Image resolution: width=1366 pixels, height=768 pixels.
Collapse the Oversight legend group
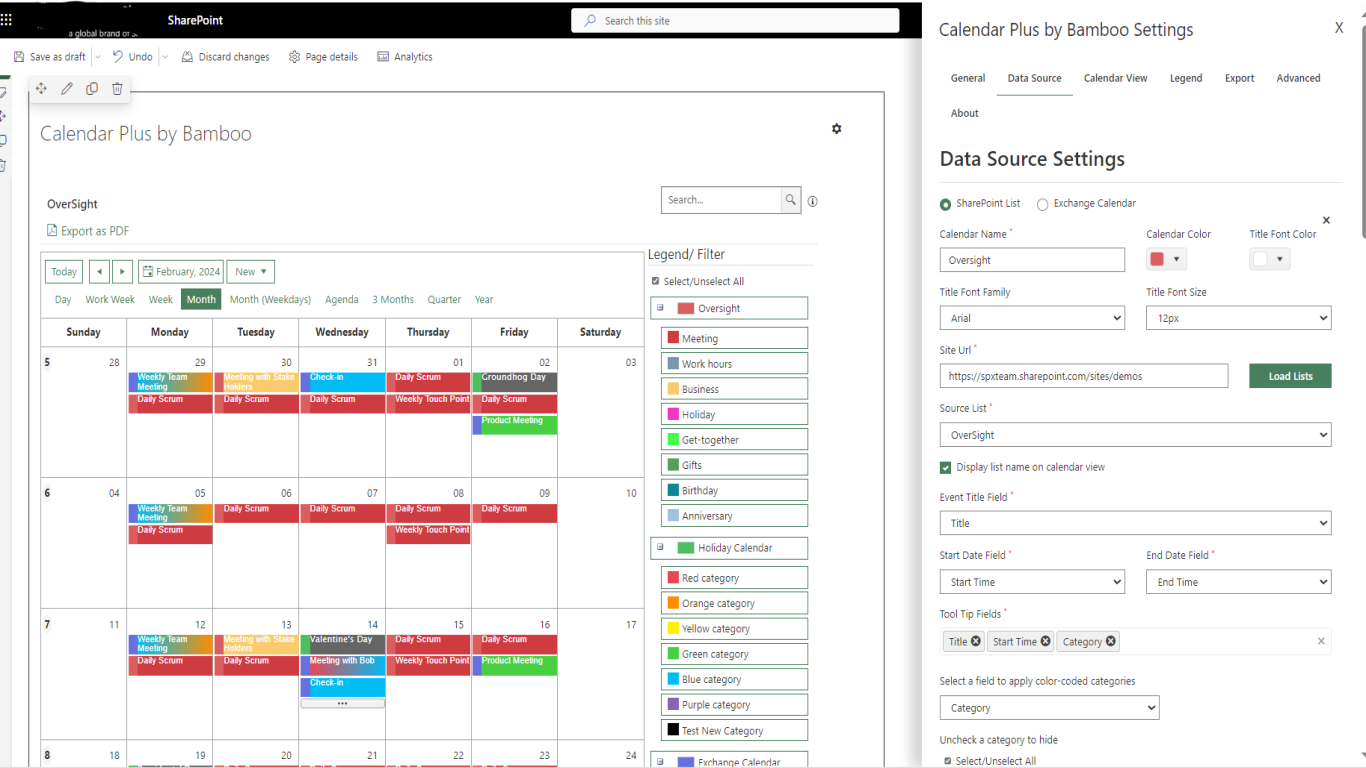[660, 308]
